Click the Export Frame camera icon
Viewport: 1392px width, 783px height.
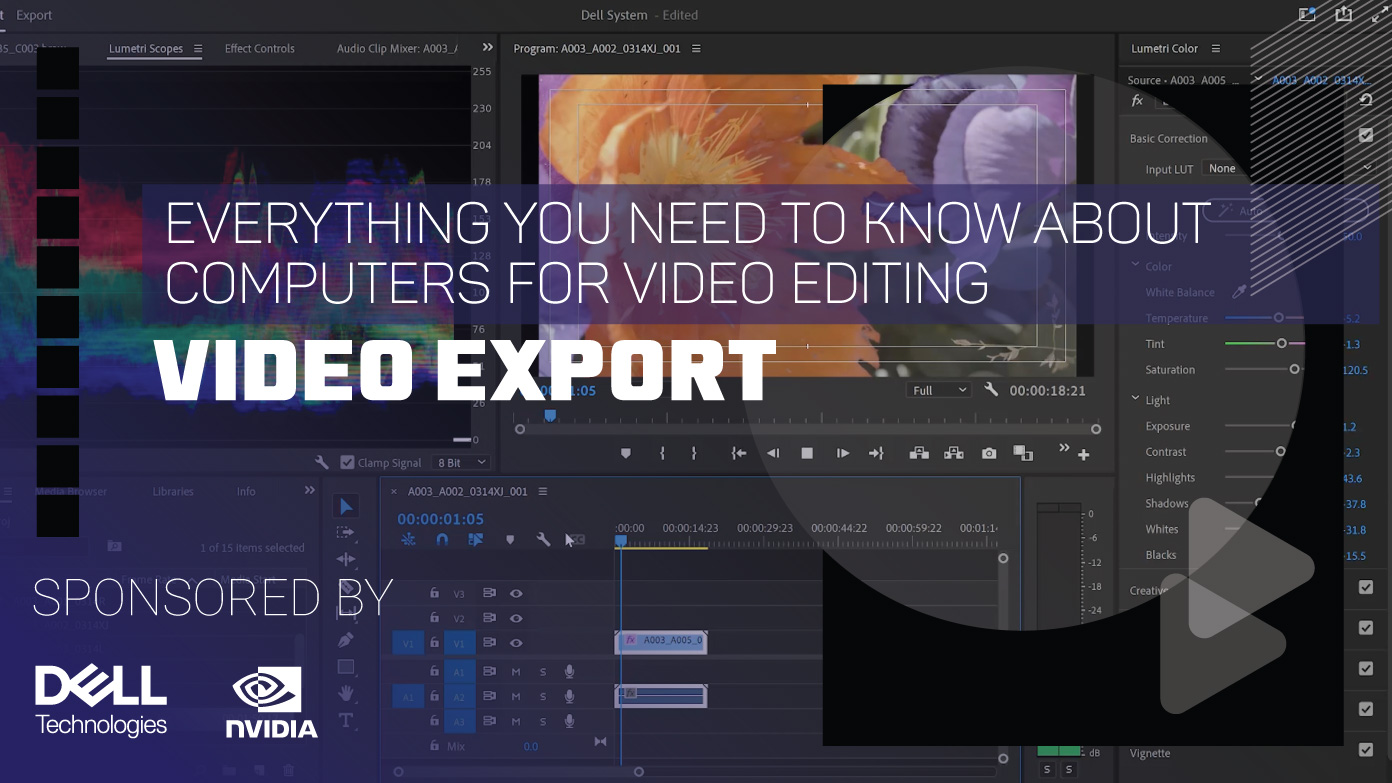point(989,453)
